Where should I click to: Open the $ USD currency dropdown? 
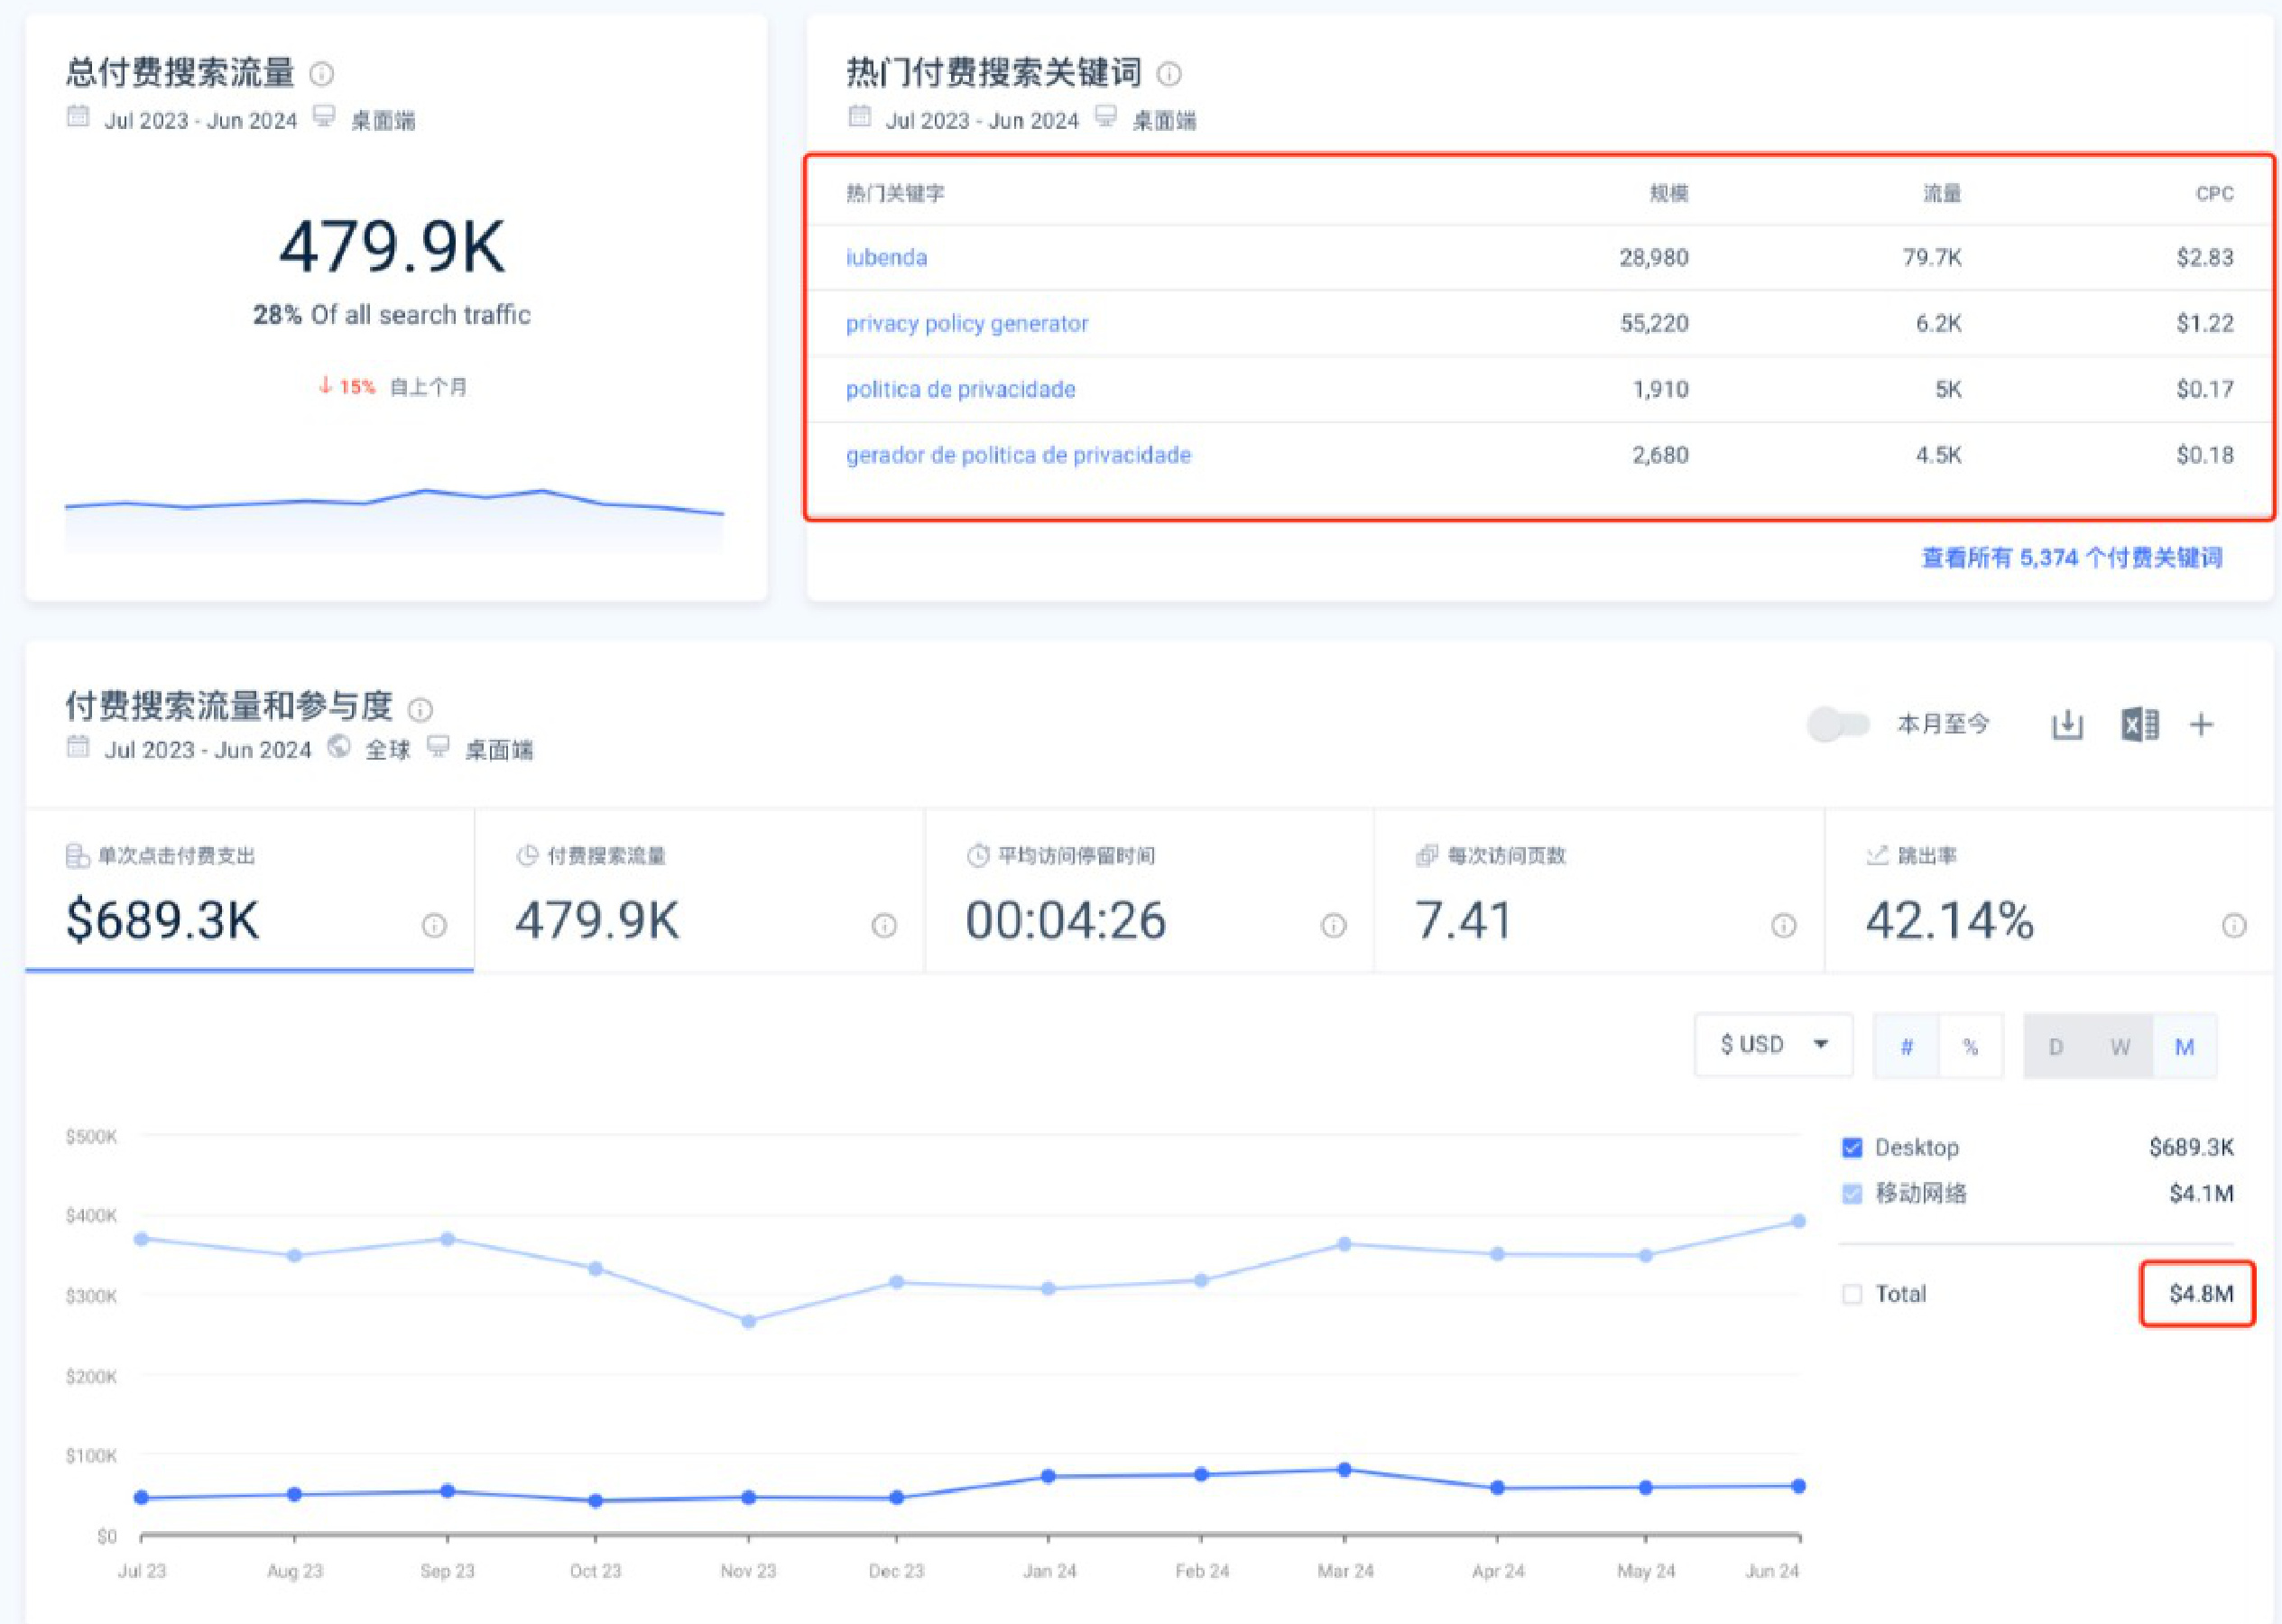pos(1773,1046)
